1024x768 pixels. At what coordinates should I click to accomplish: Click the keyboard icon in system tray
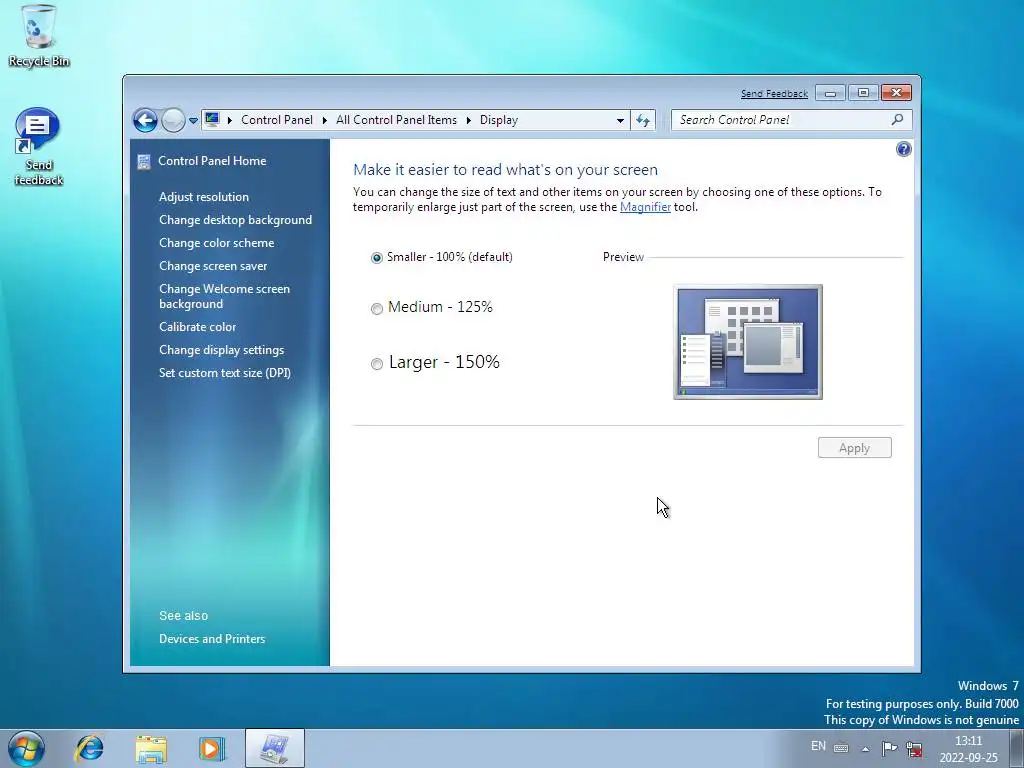pos(841,748)
